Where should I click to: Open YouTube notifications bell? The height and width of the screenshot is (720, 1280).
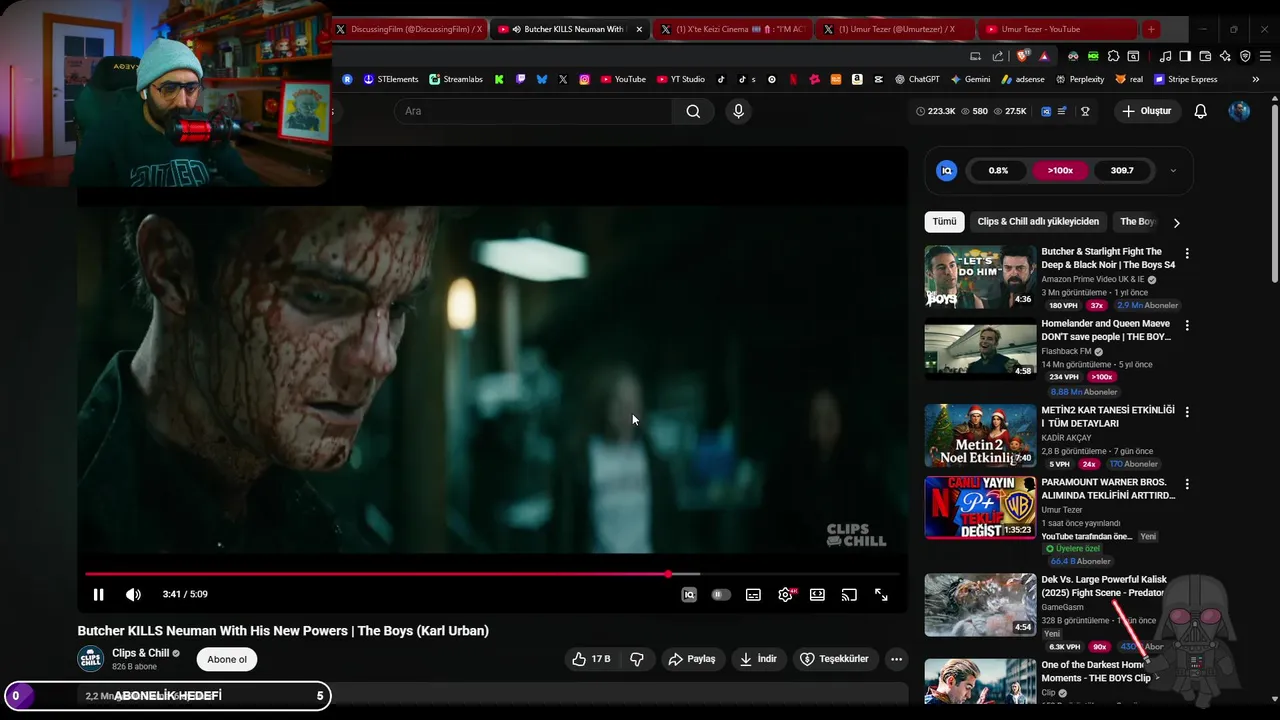pos(1201,111)
